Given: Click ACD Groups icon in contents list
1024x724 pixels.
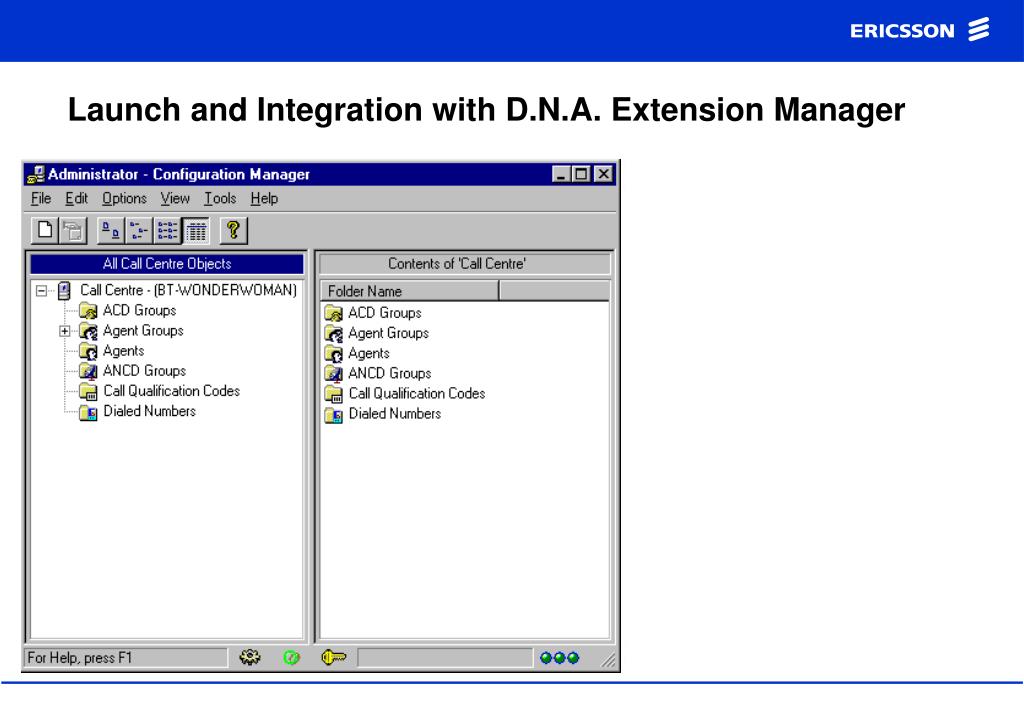Looking at the screenshot, I should (334, 313).
